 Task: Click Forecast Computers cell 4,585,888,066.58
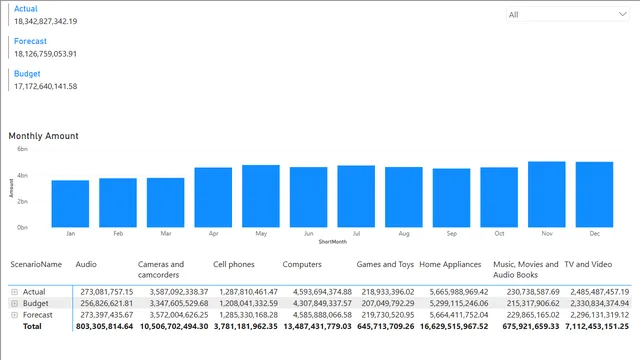pyautogui.click(x=322, y=315)
